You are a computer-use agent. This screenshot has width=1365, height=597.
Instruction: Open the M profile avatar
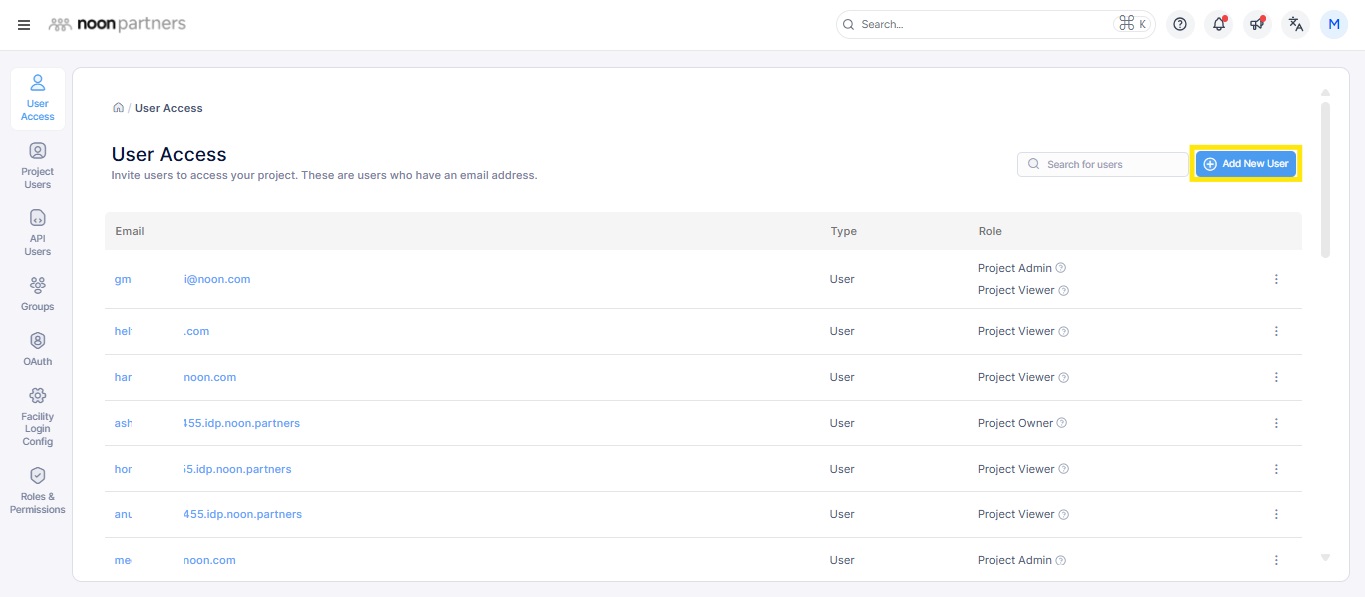coord(1334,25)
